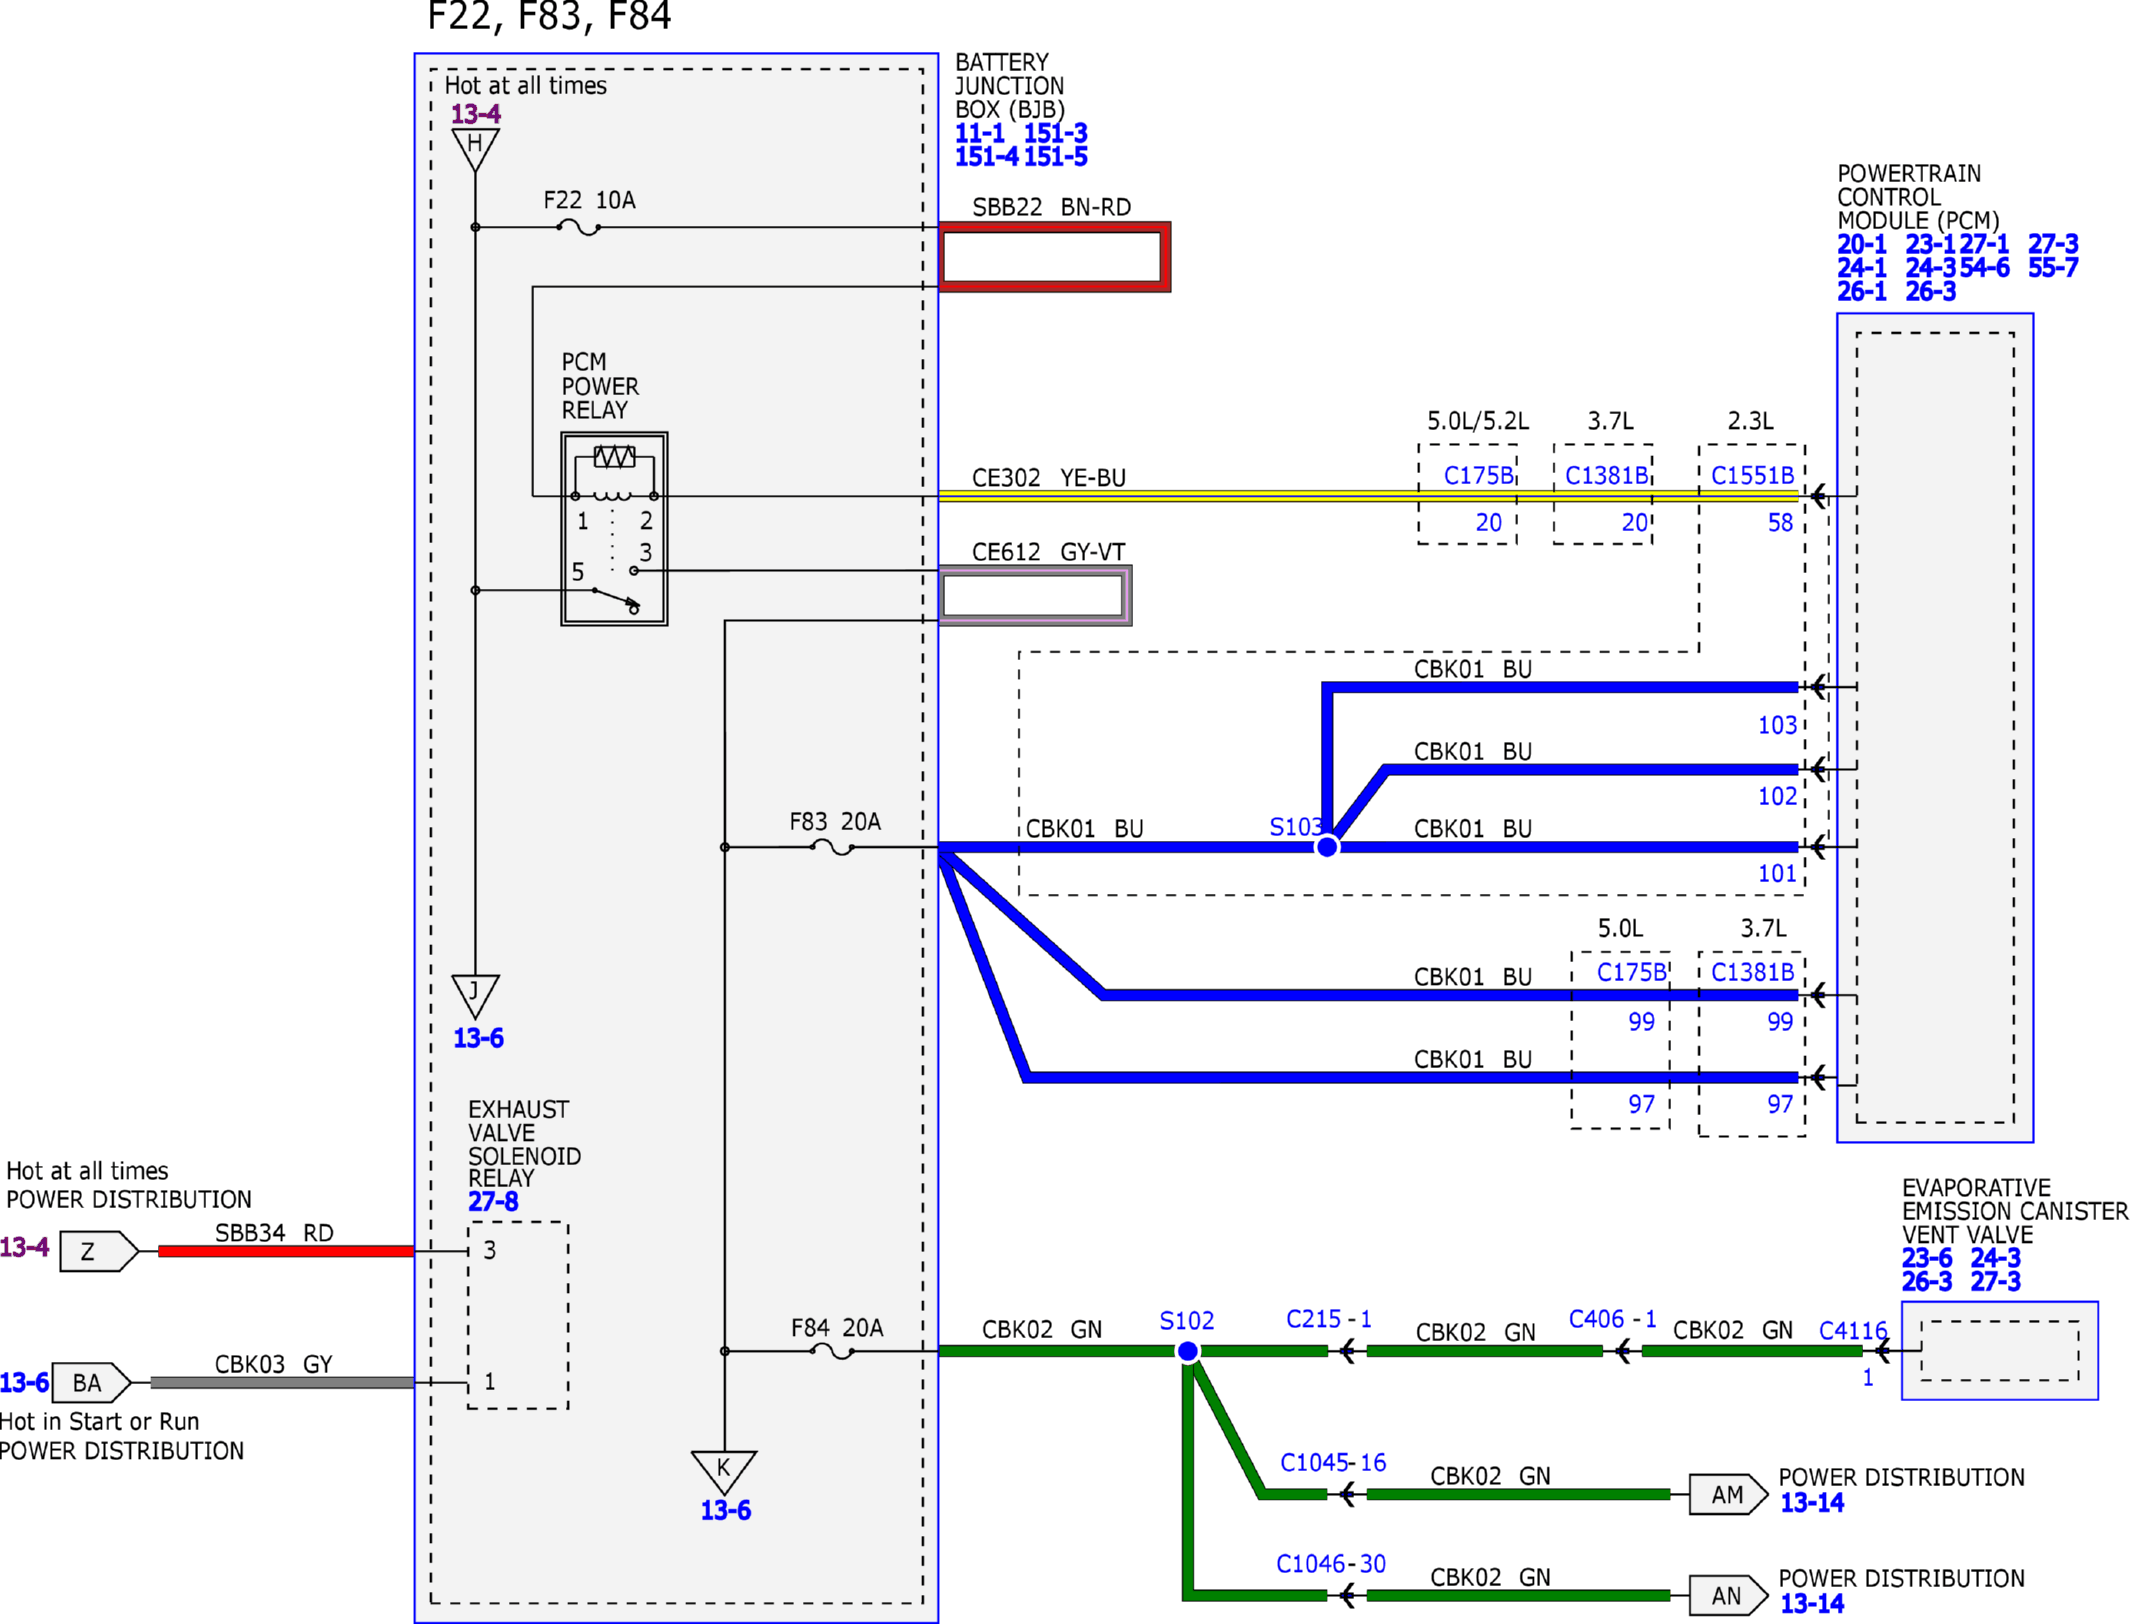Image resolution: width=2130 pixels, height=1624 pixels.
Task: Click the J triangle connector symbol
Action: [475, 996]
